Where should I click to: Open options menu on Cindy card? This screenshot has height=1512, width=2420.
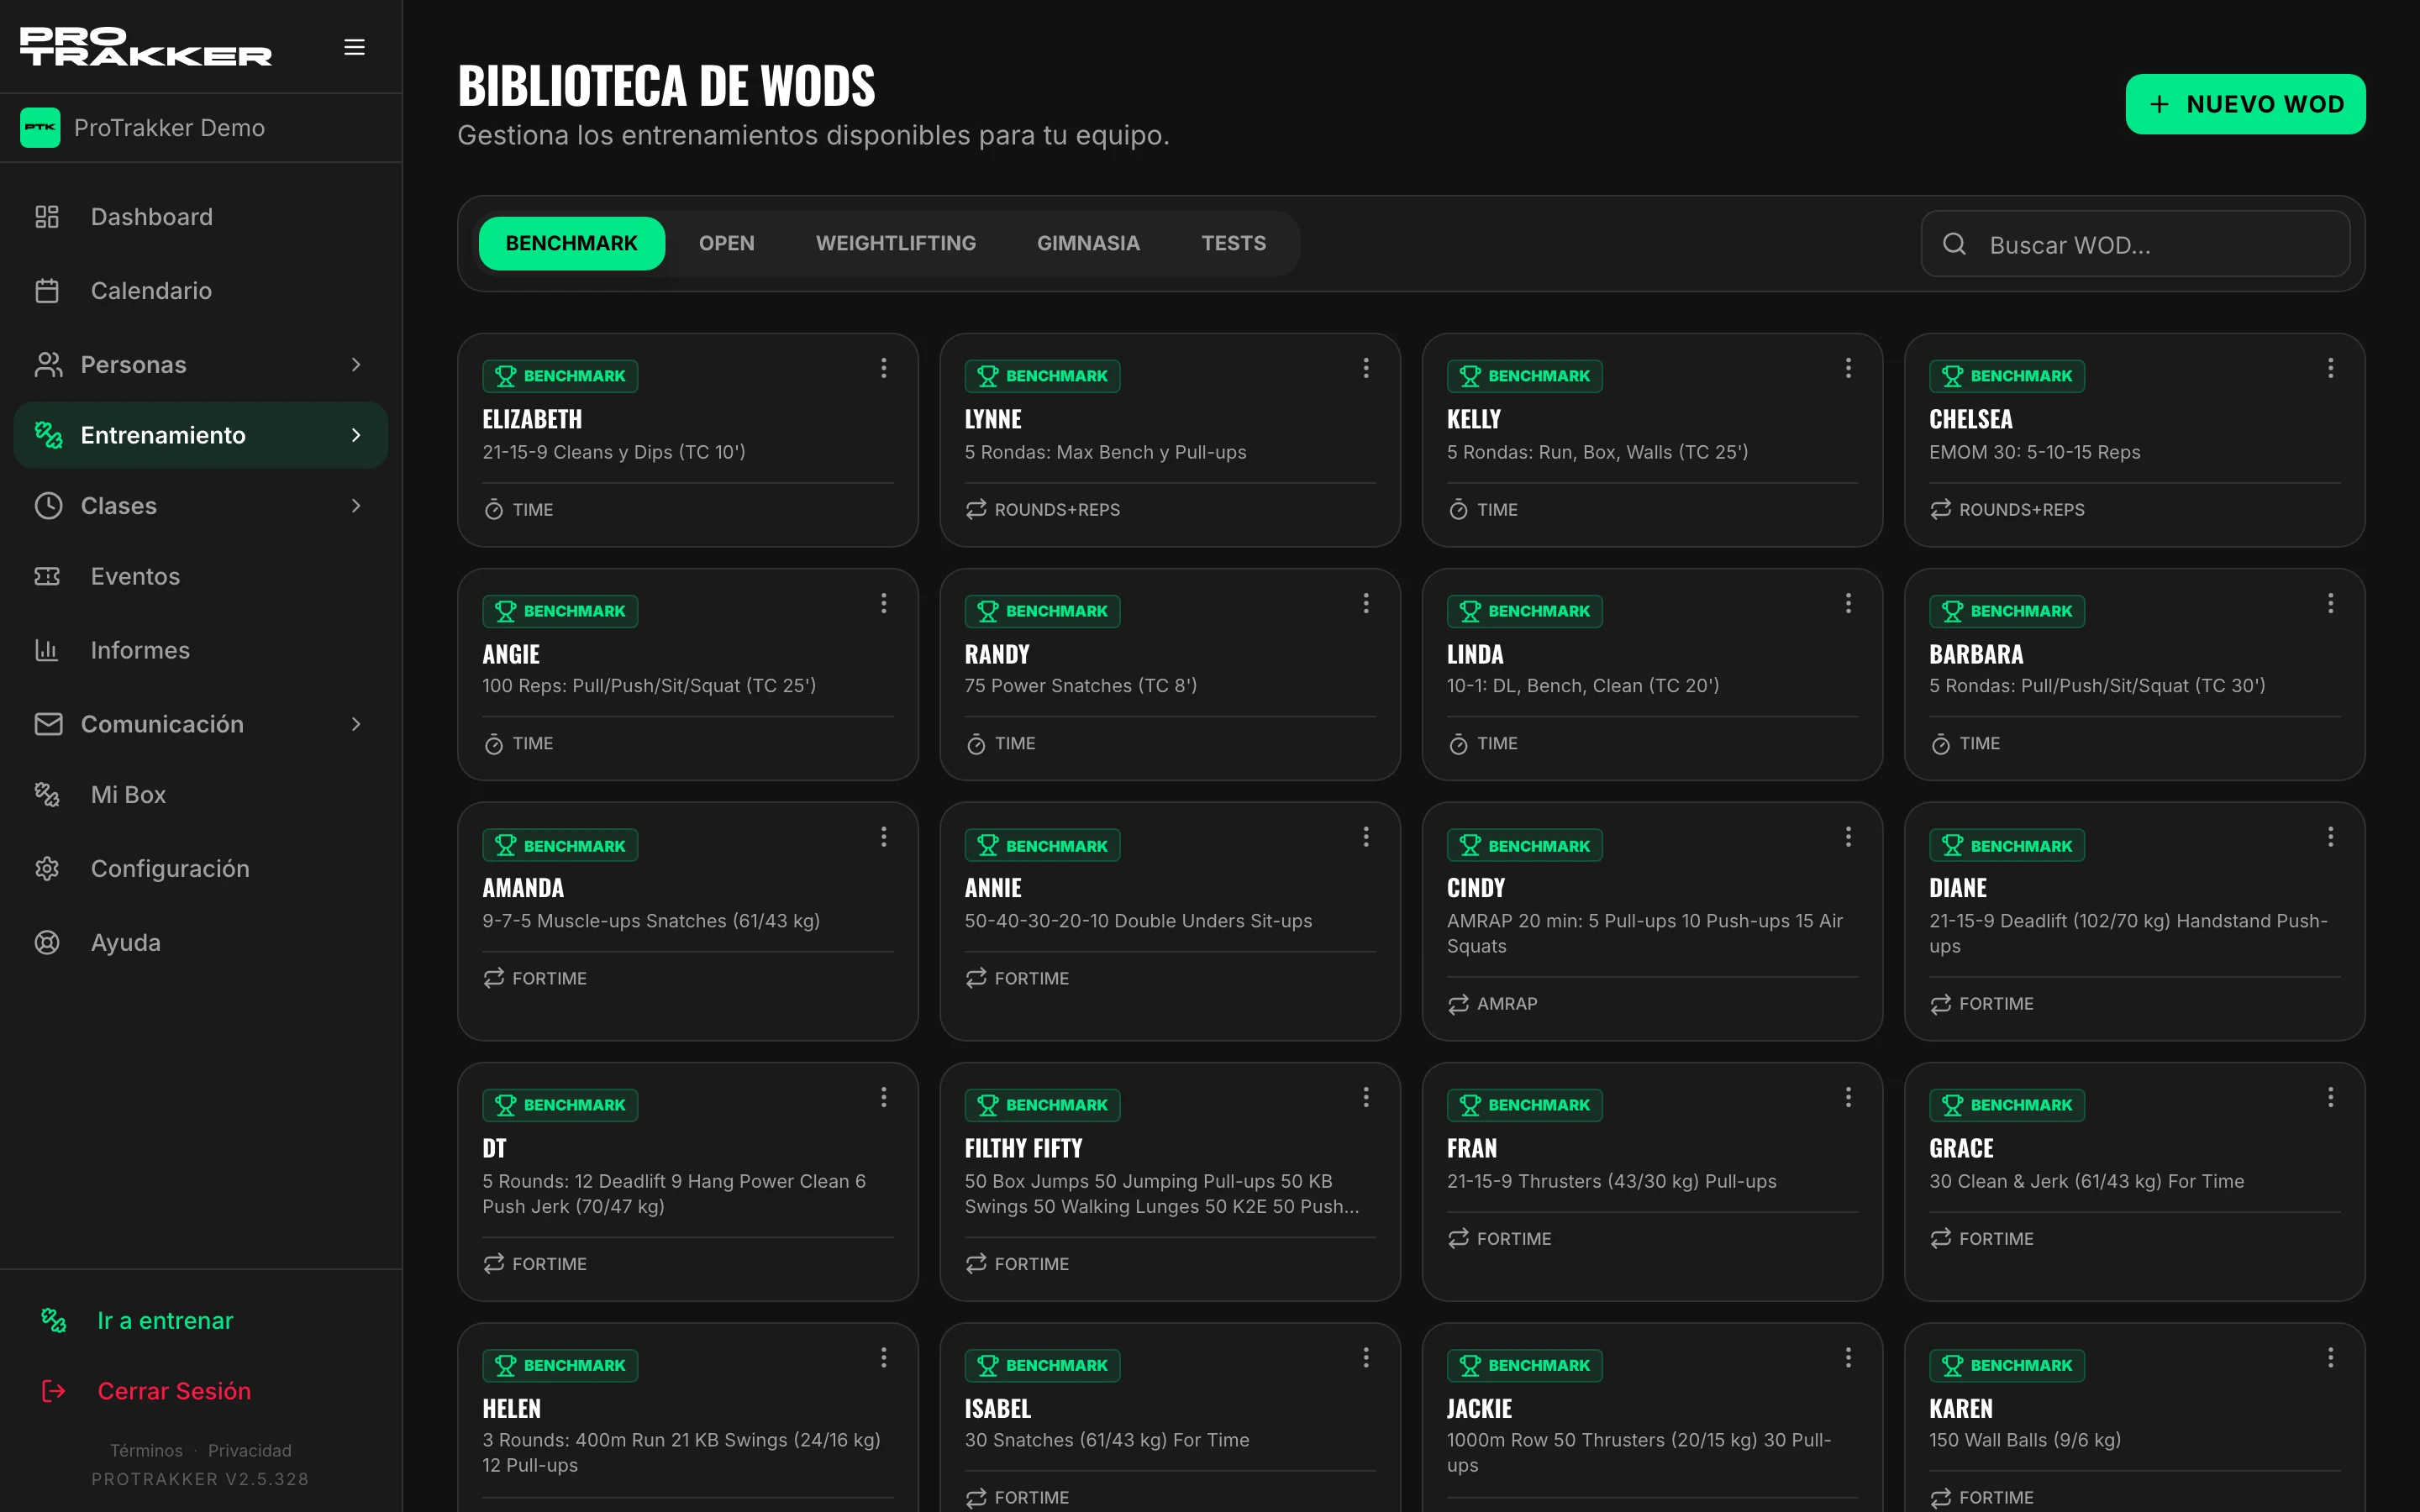[1848, 837]
